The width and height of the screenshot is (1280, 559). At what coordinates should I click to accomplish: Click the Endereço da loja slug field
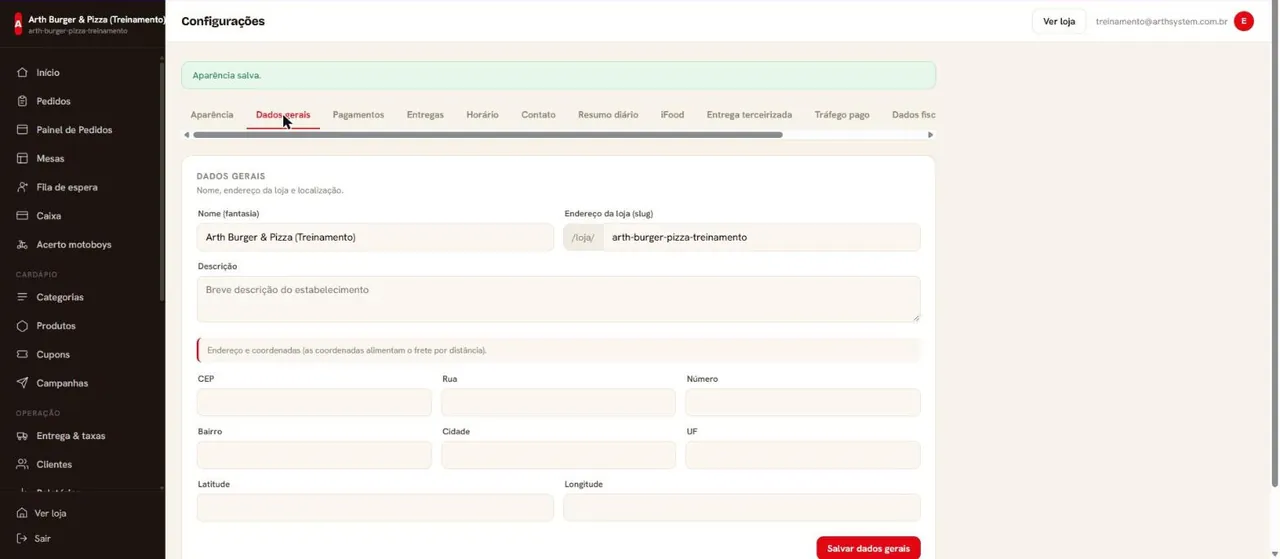pos(761,237)
